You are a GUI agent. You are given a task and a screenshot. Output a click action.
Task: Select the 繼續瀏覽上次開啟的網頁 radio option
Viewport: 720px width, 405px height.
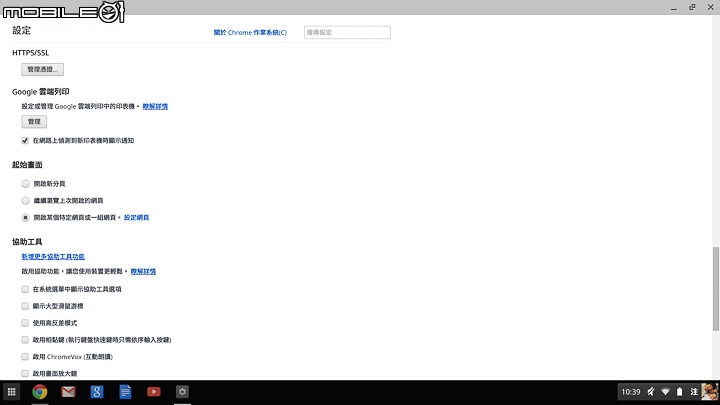(25, 201)
